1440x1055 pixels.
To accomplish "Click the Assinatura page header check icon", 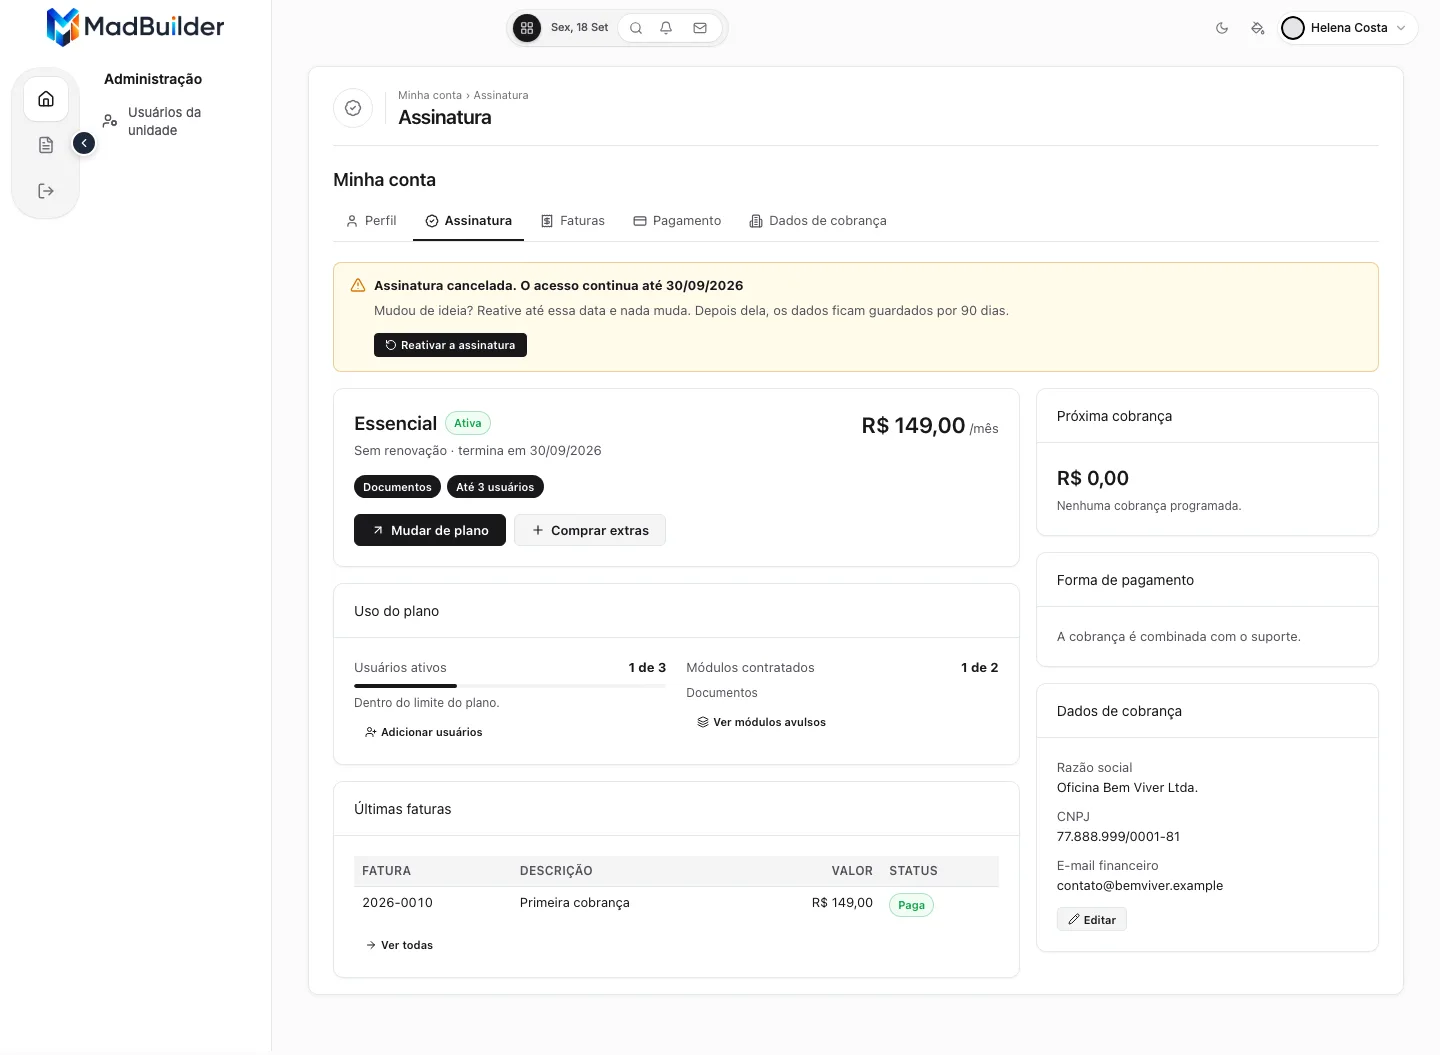I will coord(353,108).
